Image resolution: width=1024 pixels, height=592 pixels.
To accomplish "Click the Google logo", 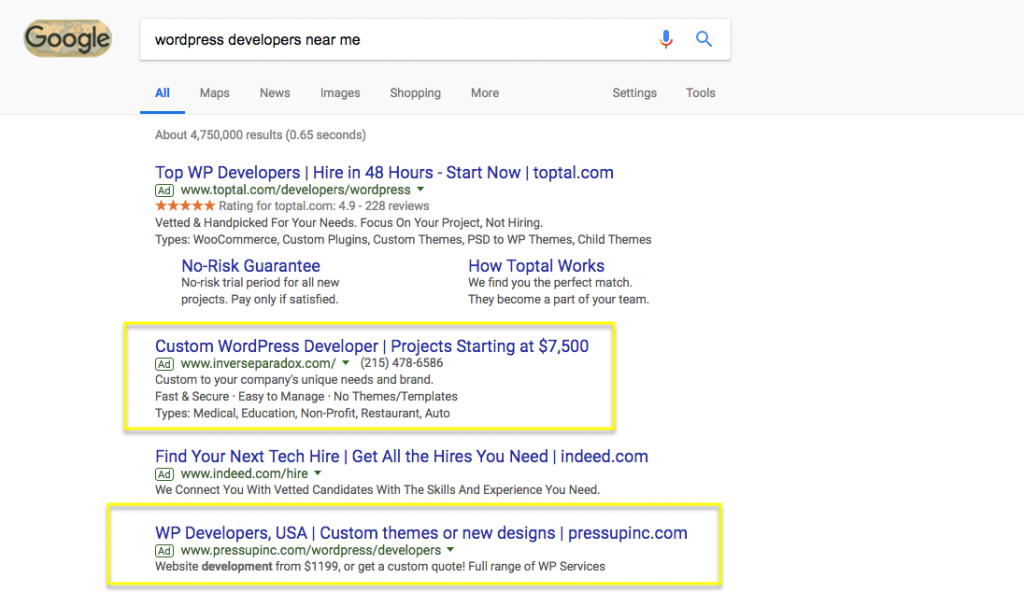I will pyautogui.click(x=67, y=39).
